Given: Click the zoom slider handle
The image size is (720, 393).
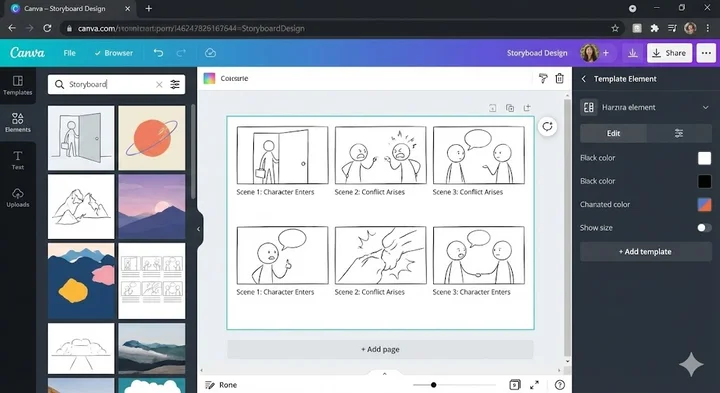Looking at the screenshot, I should 433,385.
